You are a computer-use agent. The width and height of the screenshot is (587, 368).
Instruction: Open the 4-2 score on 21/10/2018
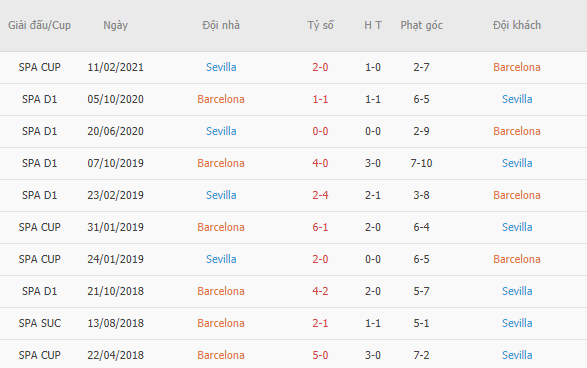click(320, 291)
